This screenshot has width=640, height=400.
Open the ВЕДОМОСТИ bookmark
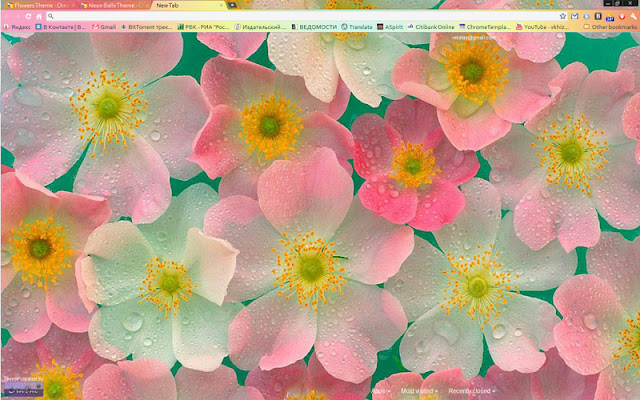tap(314, 27)
